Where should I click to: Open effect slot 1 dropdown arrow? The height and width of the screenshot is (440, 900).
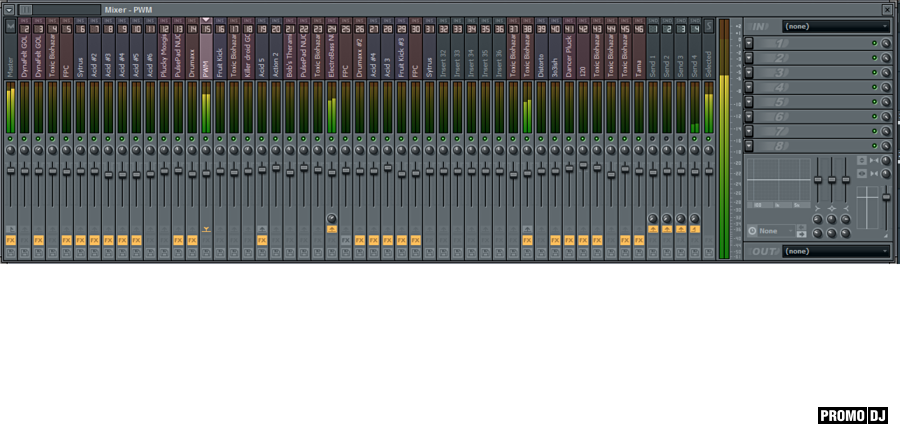tap(749, 44)
